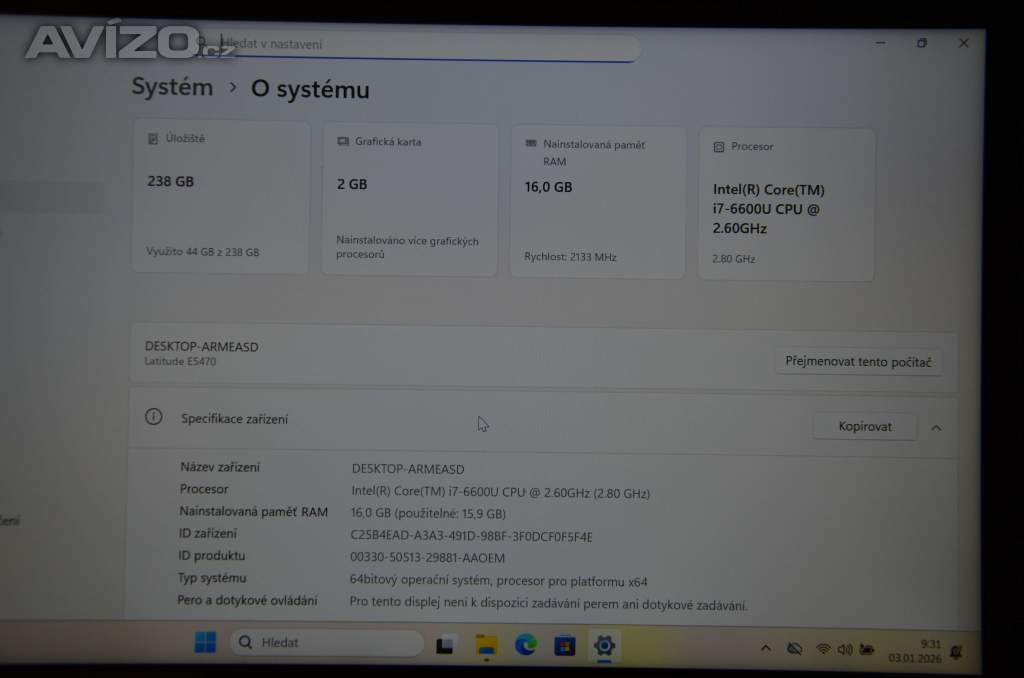Open the notification bell icon

(956, 652)
